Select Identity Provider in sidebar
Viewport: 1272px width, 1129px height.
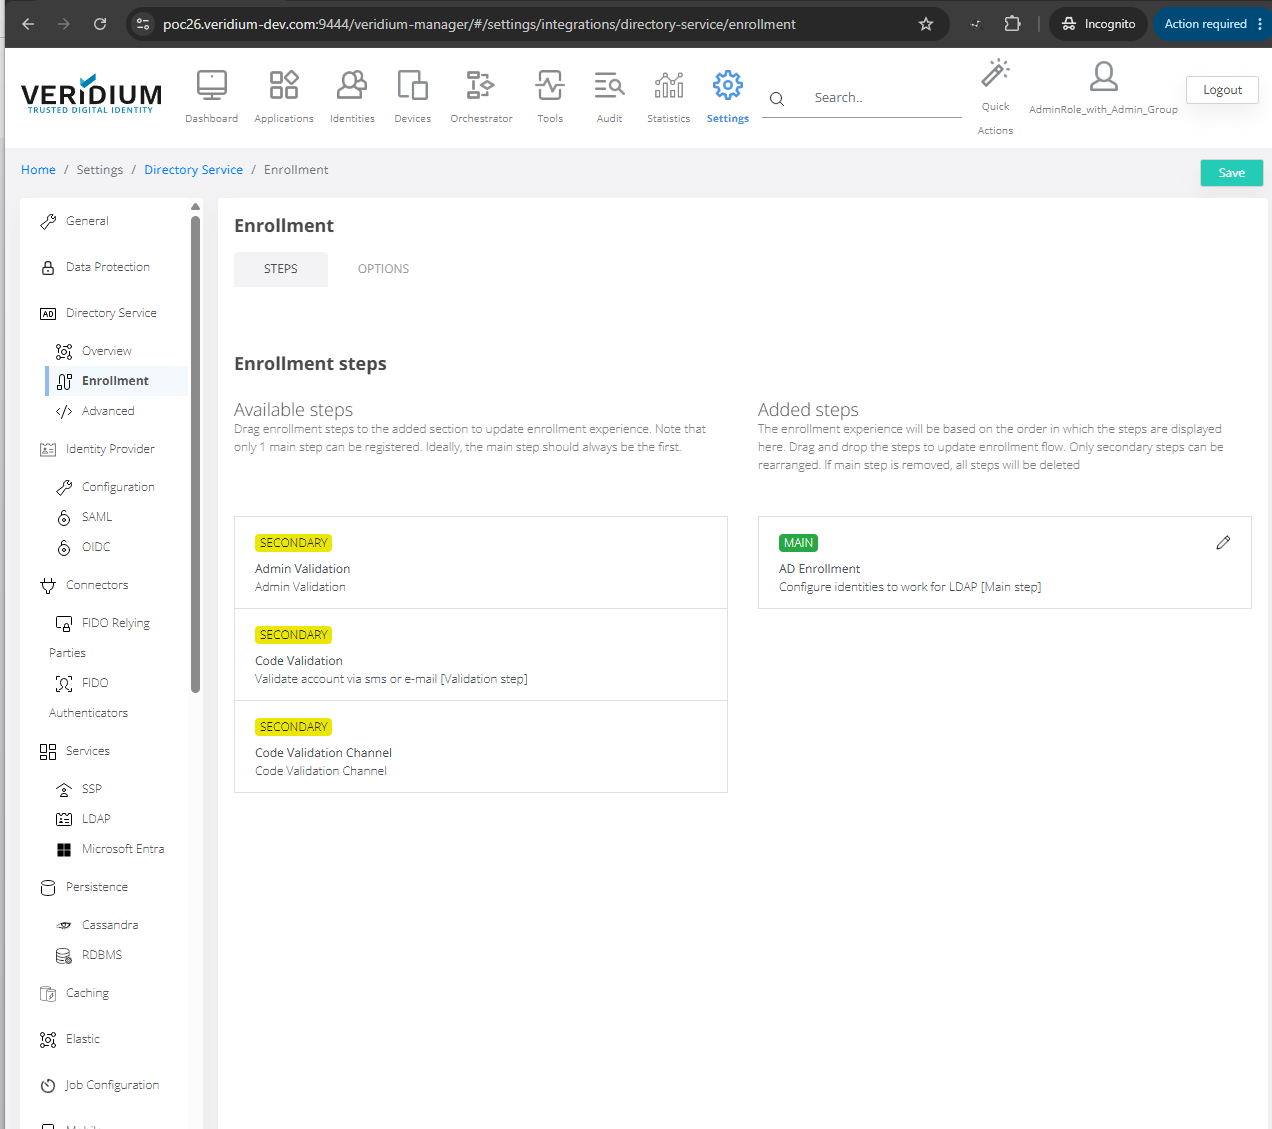(110, 449)
